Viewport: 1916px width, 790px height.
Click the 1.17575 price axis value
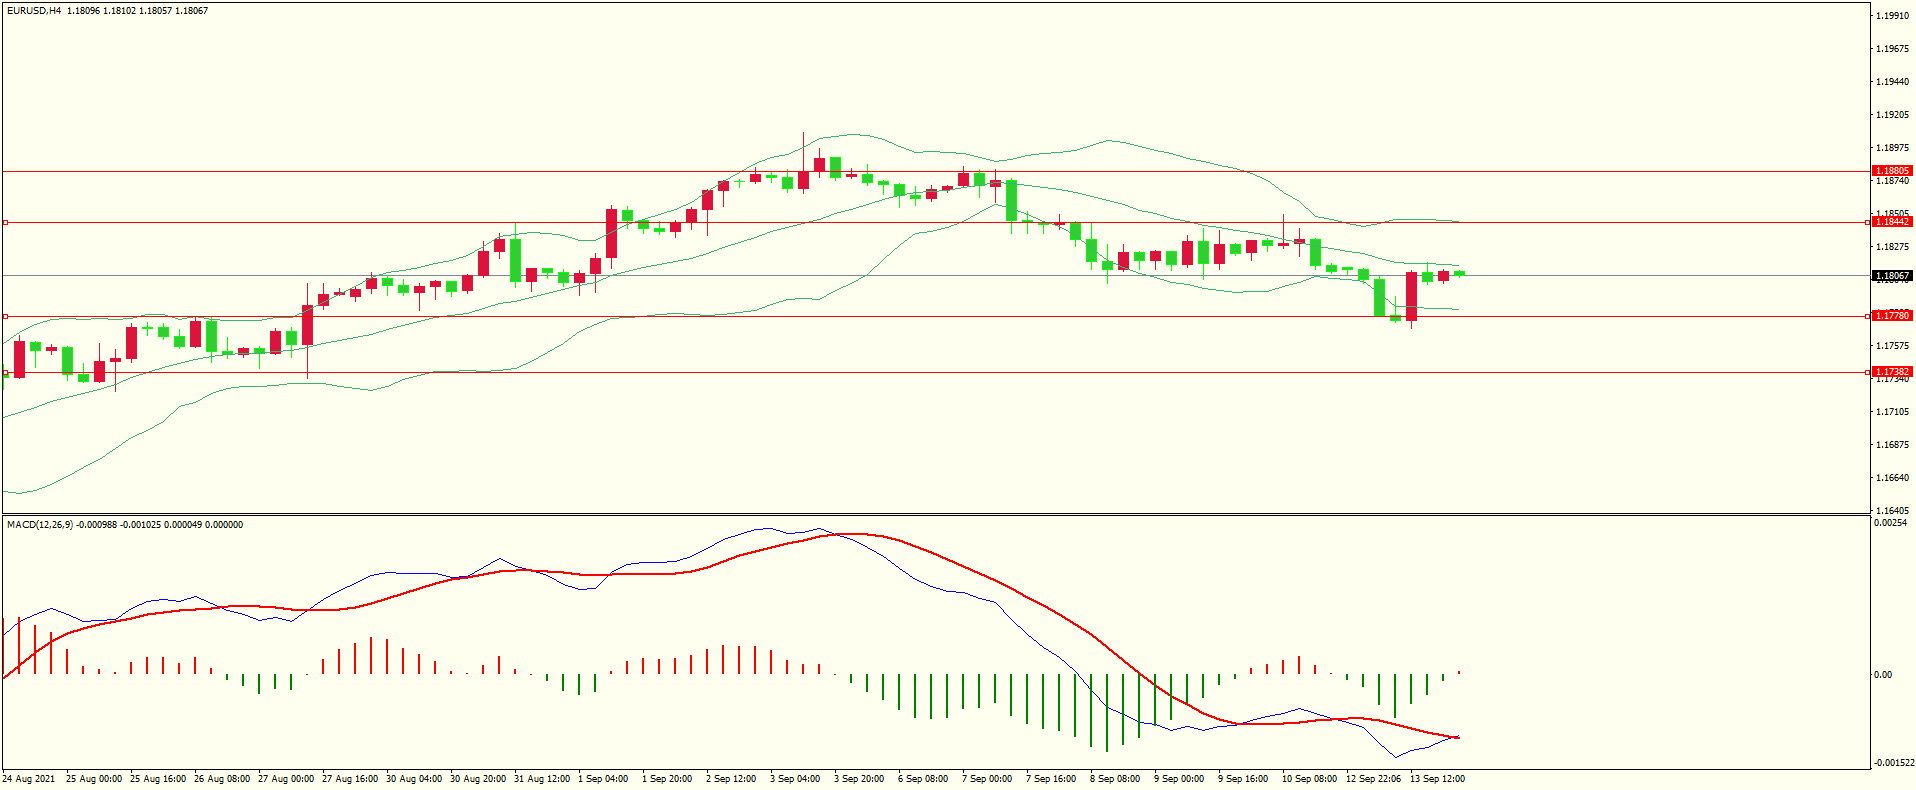point(1893,346)
